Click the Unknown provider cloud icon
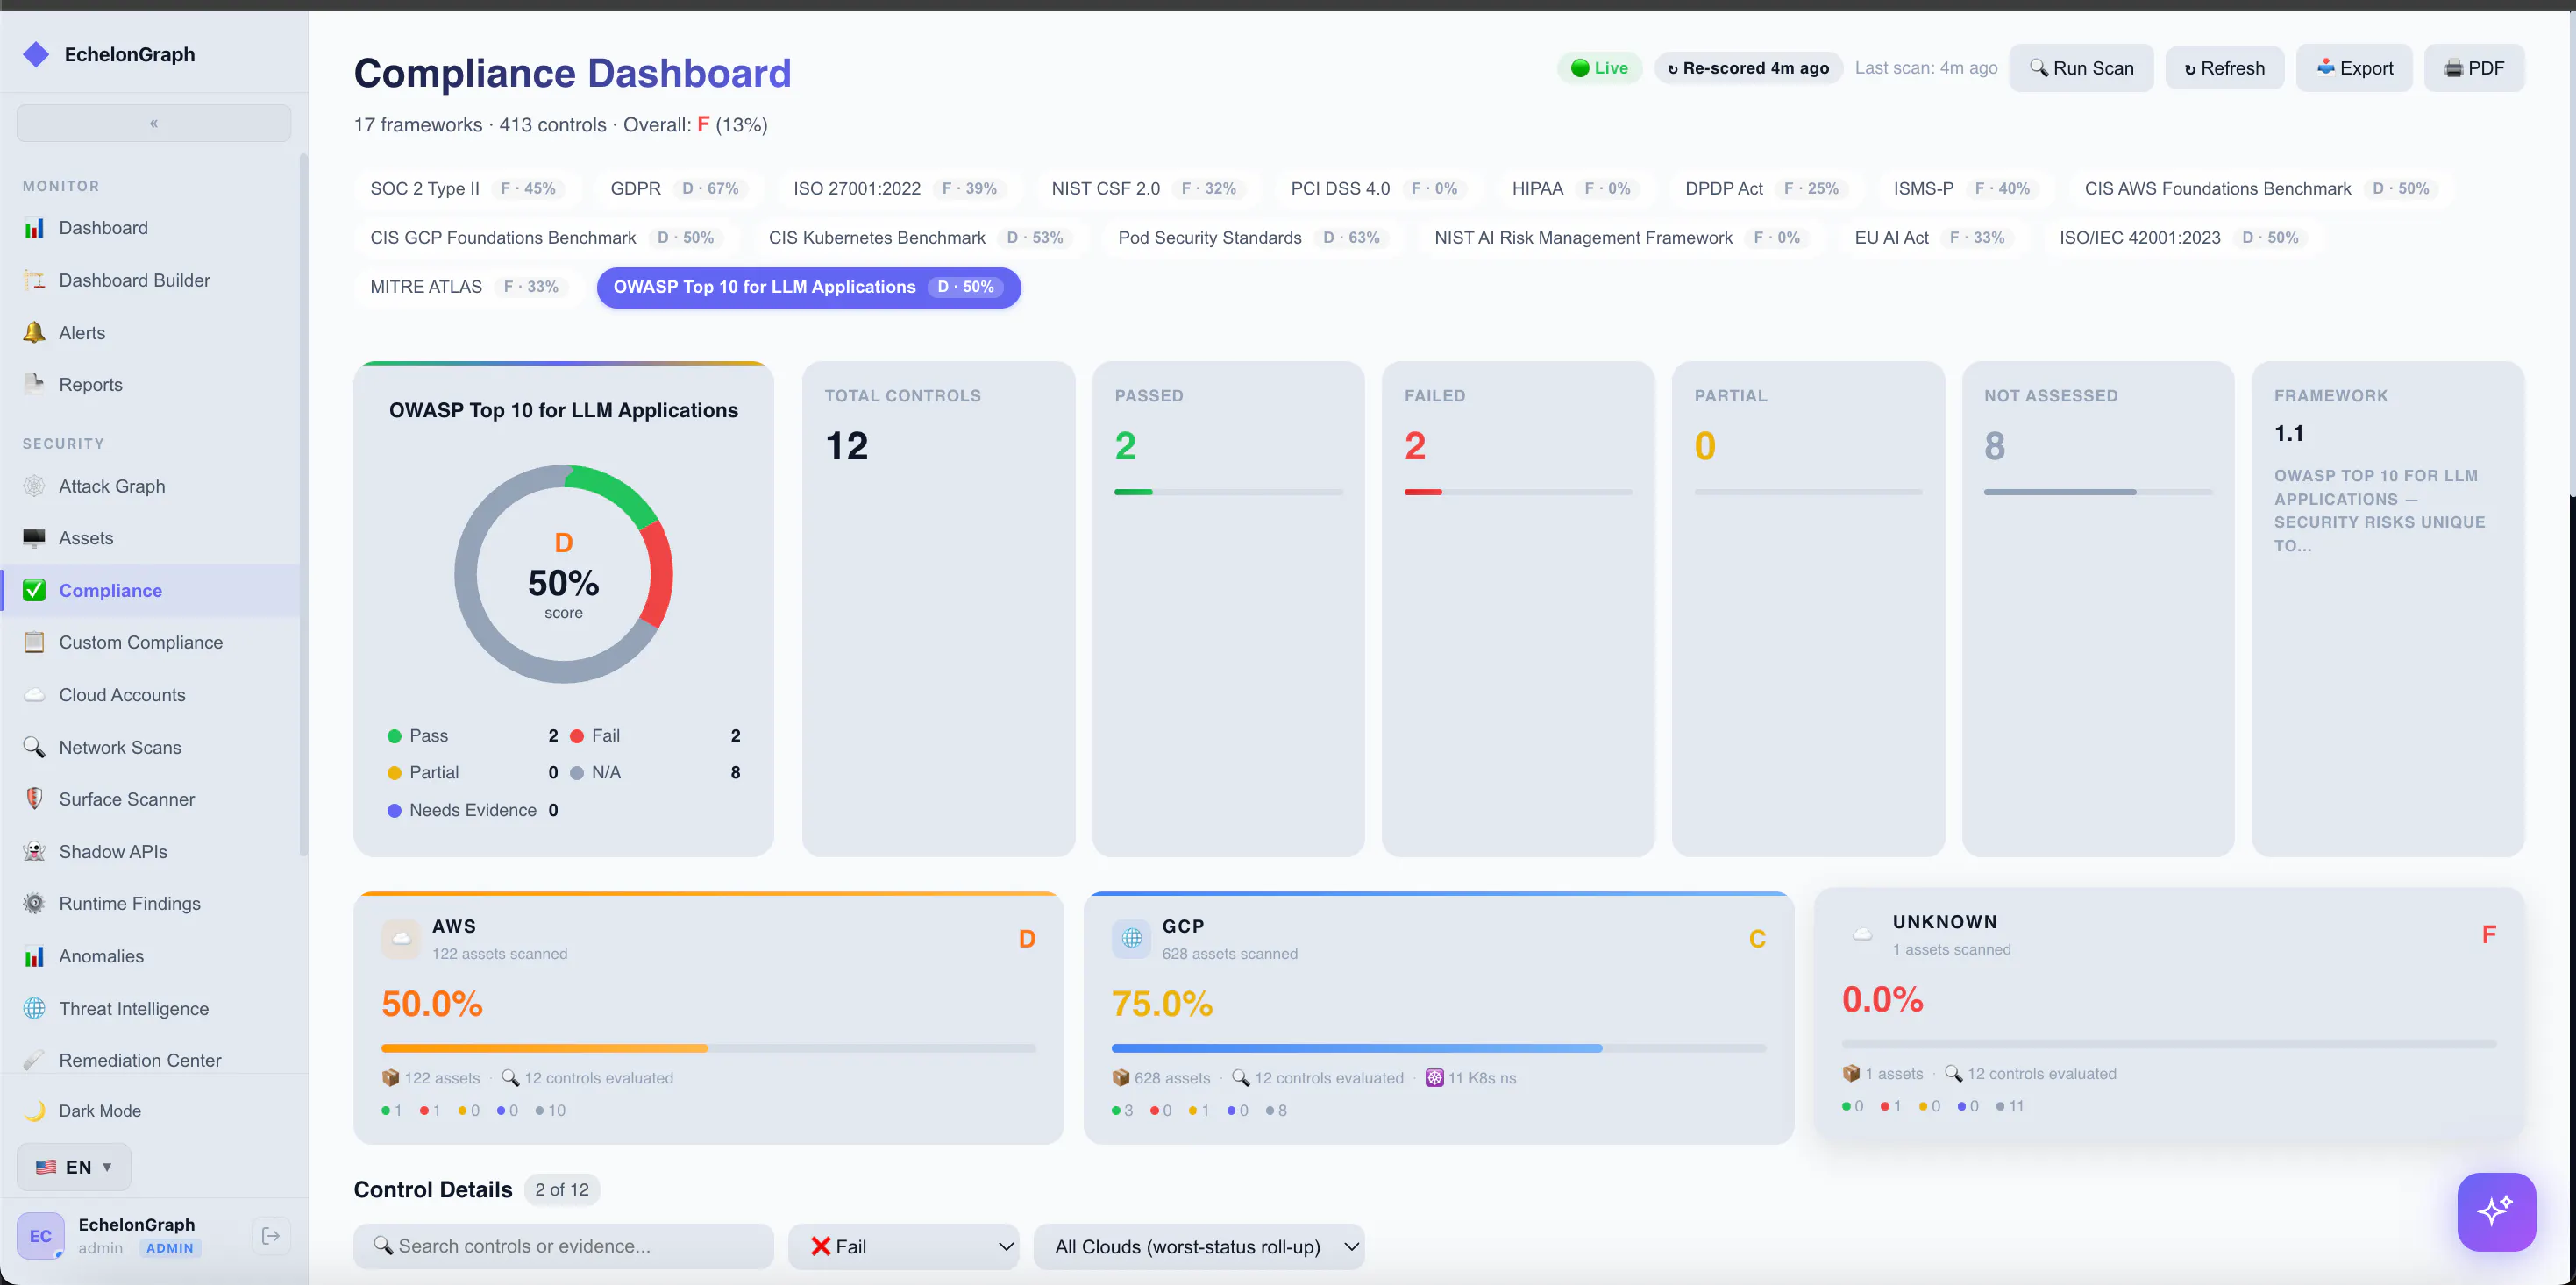The height and width of the screenshot is (1285, 2576). click(x=1862, y=935)
